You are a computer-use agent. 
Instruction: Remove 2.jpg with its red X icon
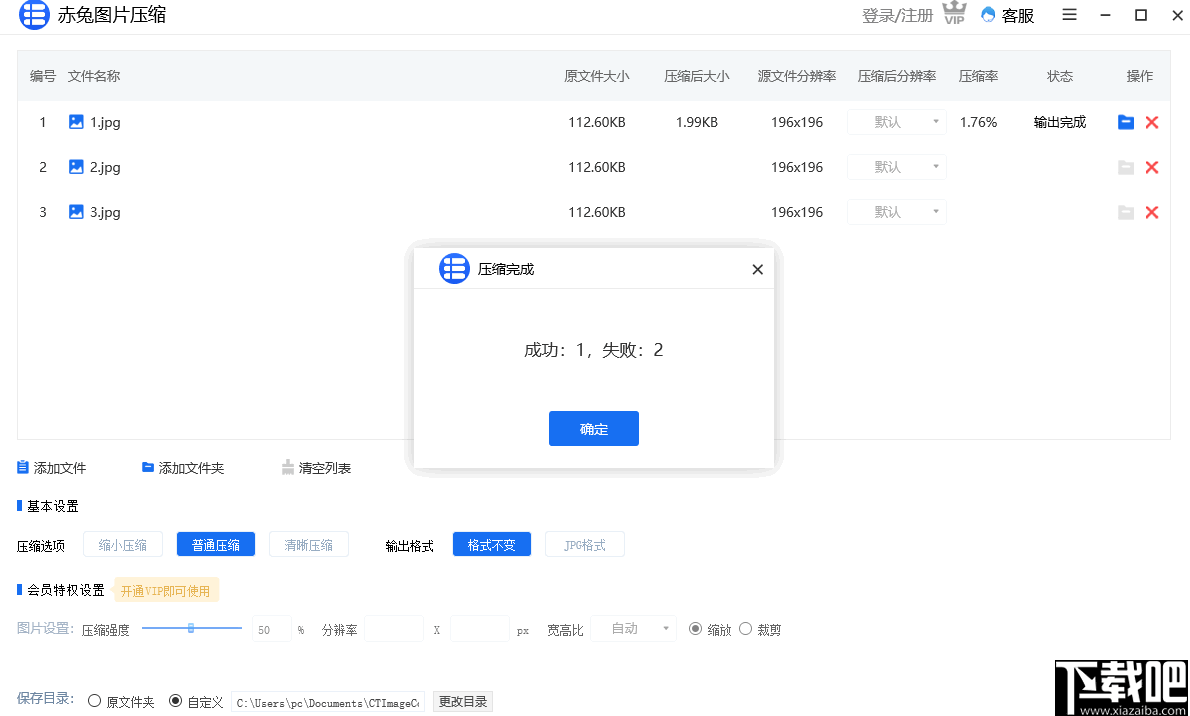[x=1152, y=167]
